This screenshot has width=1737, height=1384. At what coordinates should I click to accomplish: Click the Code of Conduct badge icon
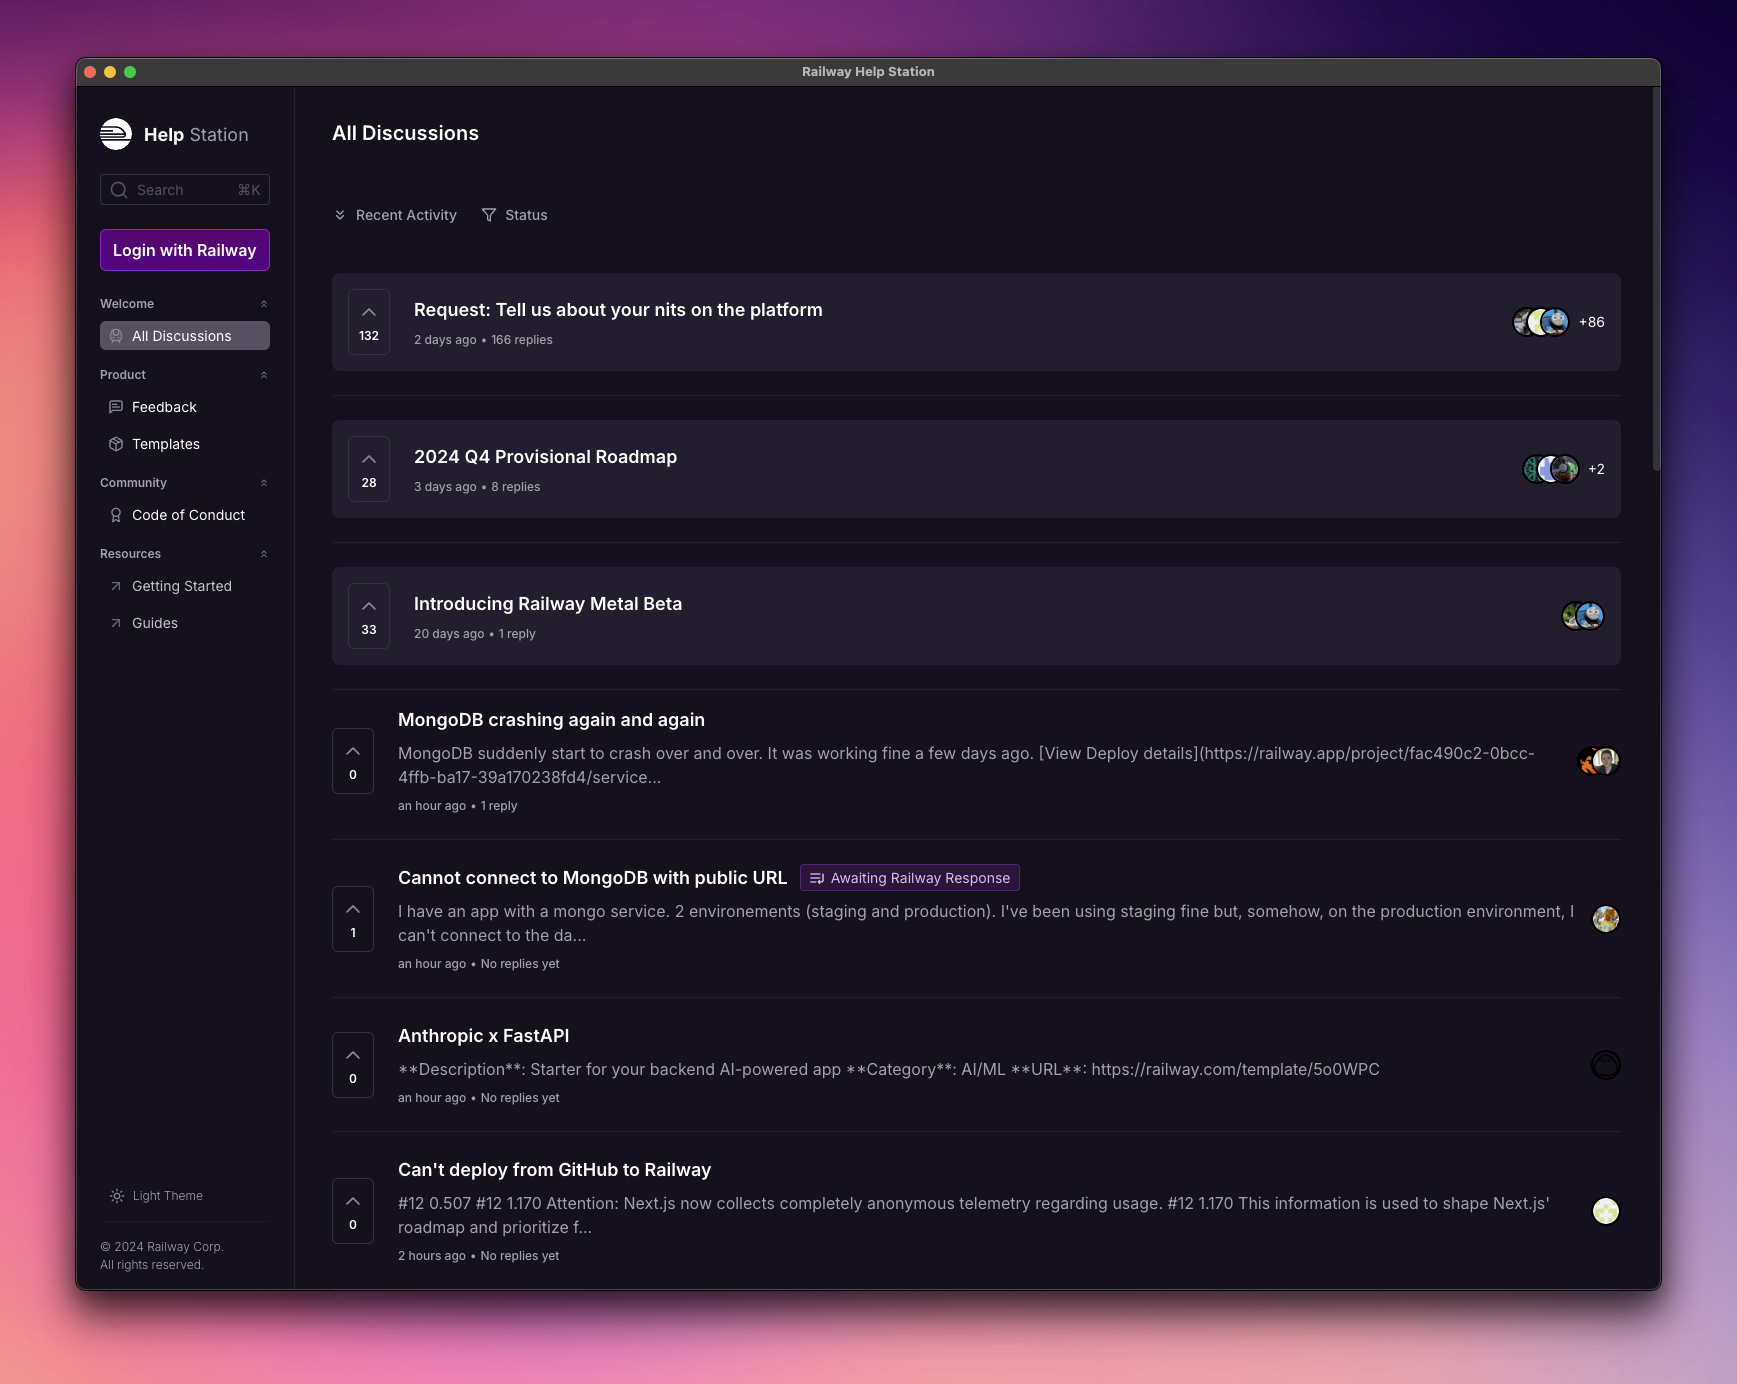[116, 515]
